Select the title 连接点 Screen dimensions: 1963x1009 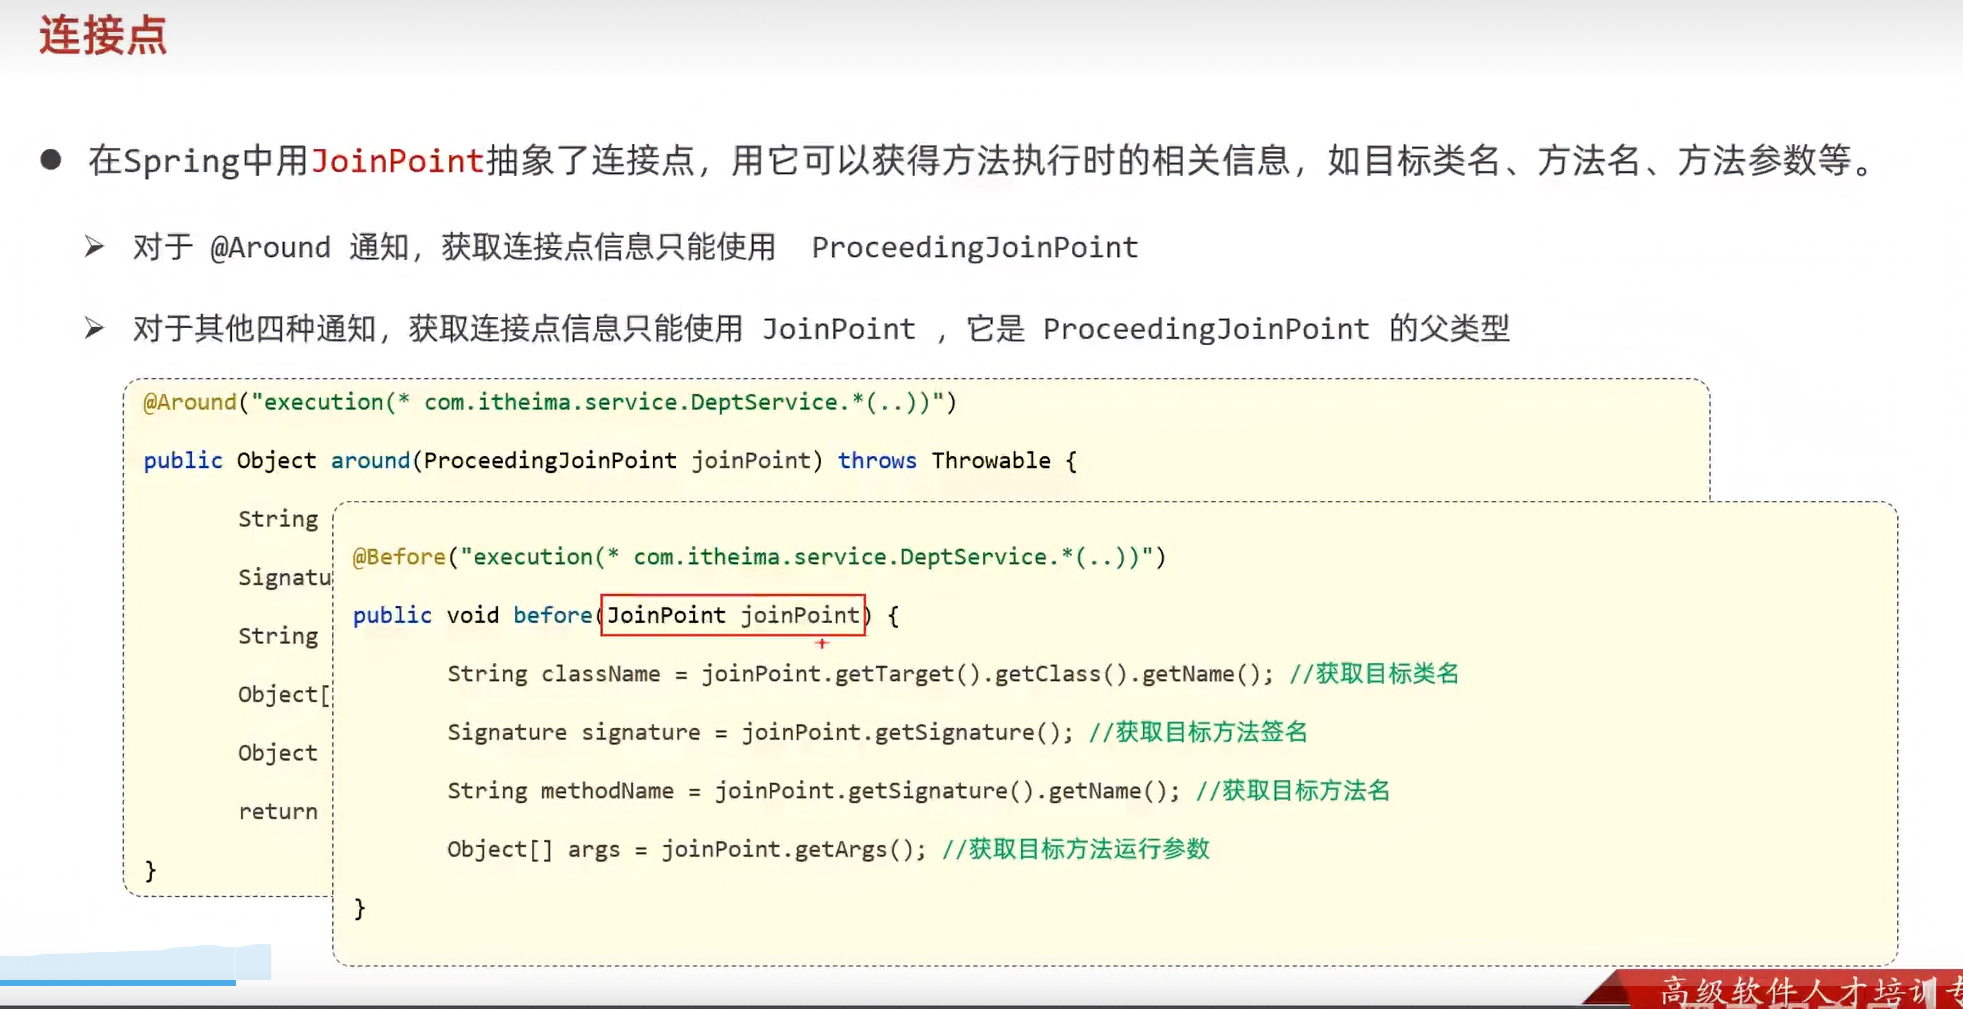[x=100, y=37]
